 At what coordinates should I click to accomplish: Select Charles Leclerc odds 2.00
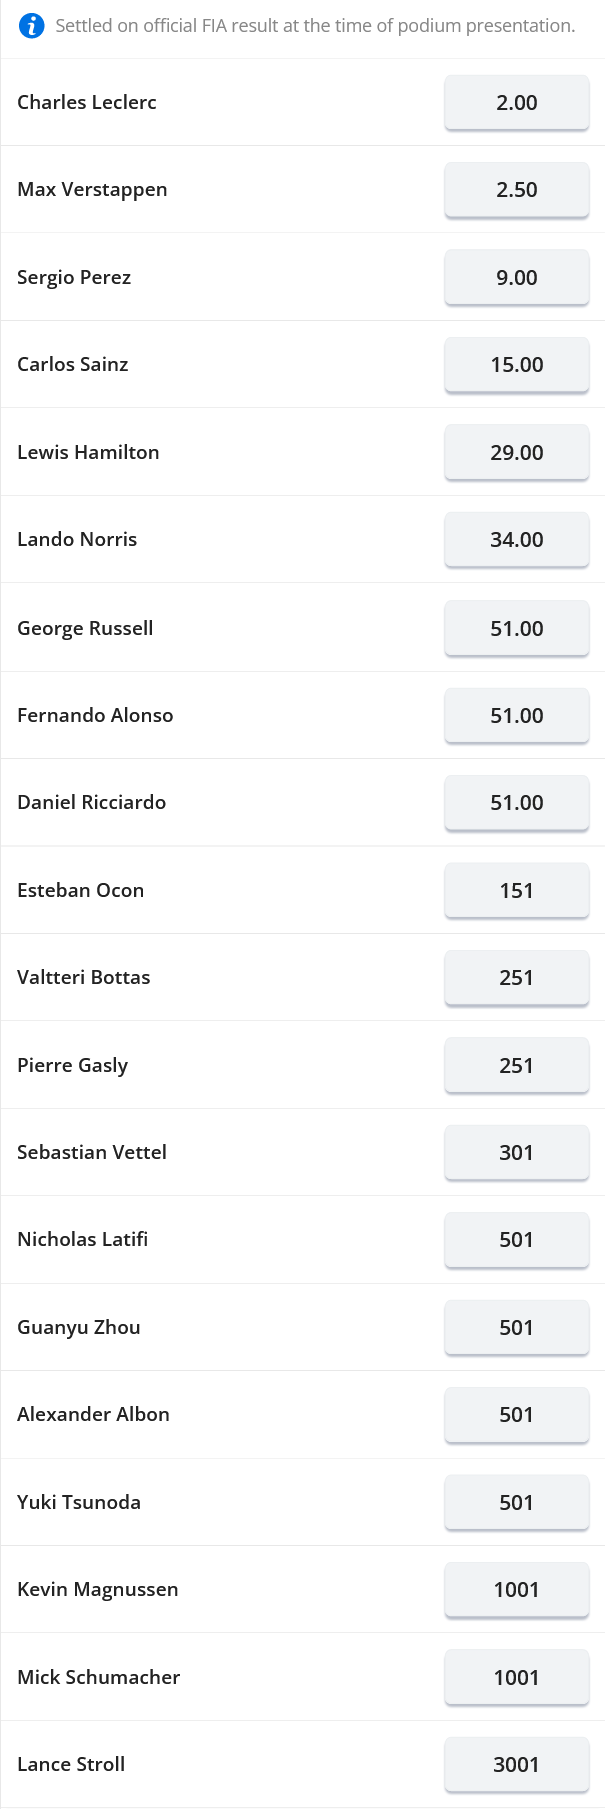516,103
